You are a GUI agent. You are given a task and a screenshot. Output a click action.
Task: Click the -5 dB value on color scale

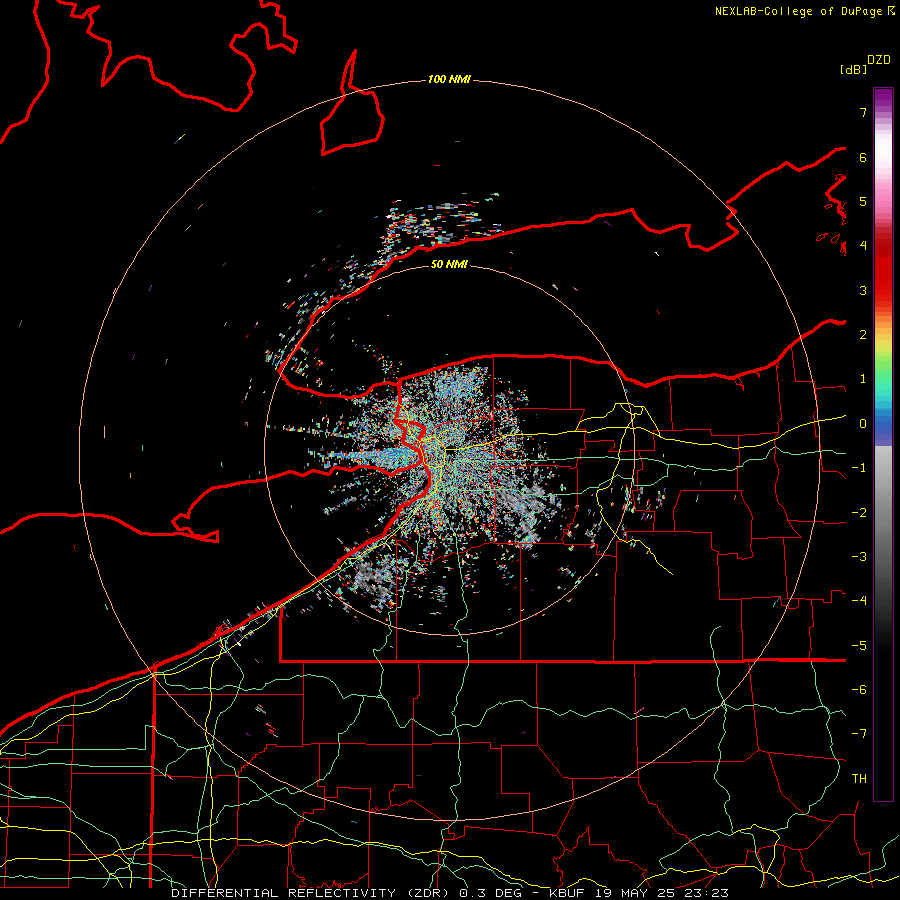859,646
